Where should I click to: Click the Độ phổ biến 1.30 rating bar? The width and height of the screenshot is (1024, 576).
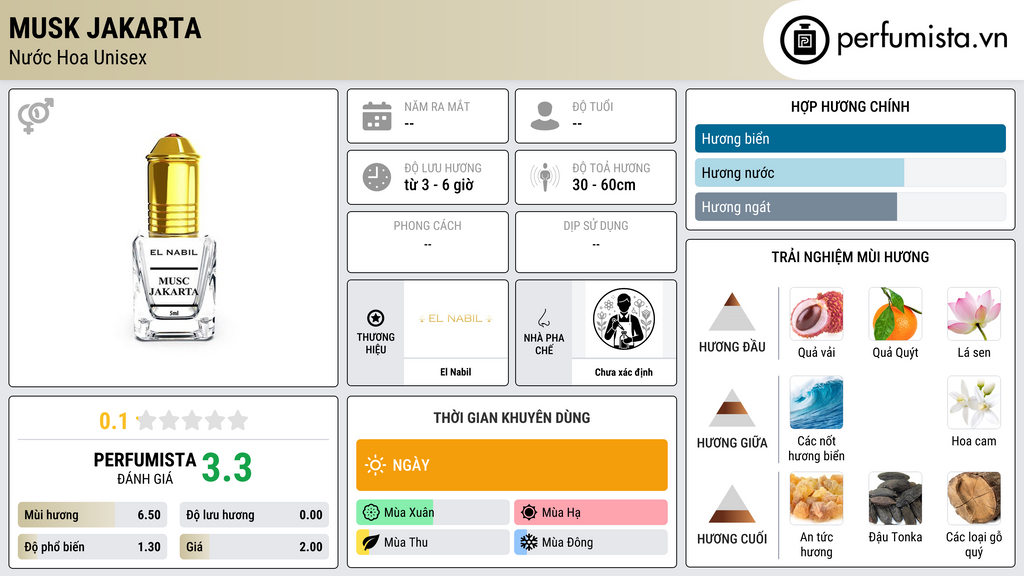coord(92,547)
